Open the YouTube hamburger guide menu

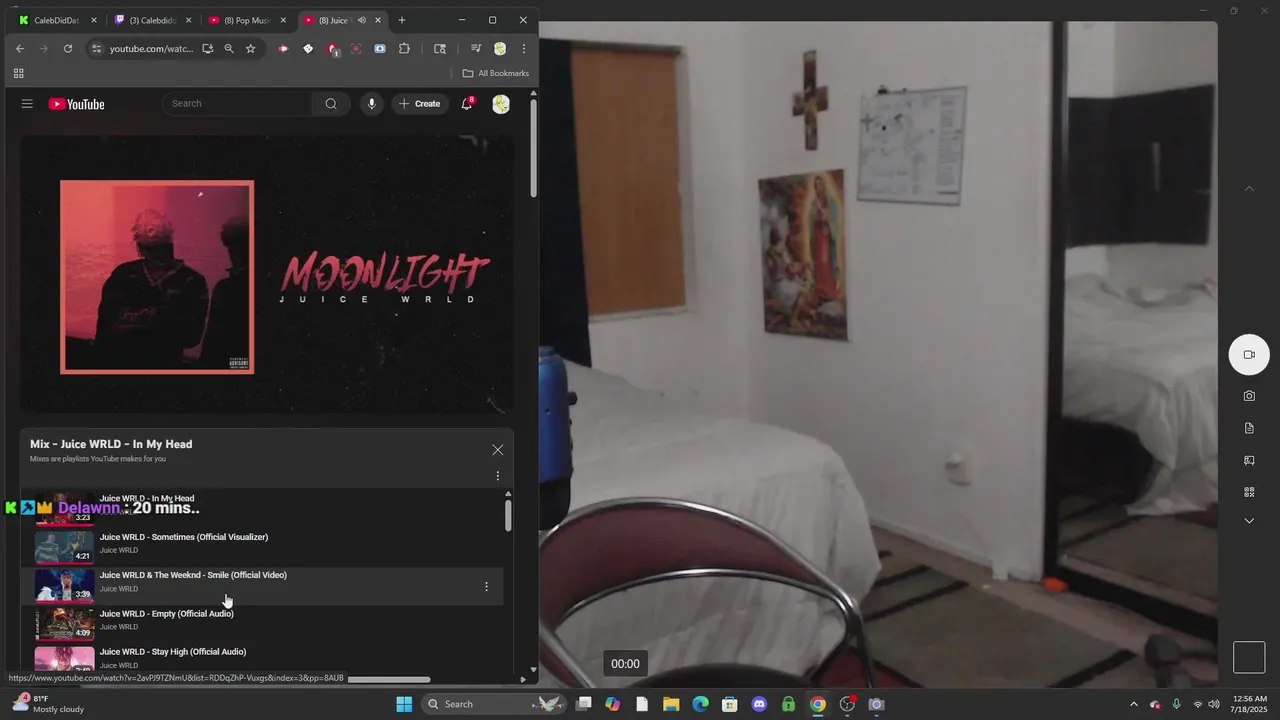[x=27, y=104]
